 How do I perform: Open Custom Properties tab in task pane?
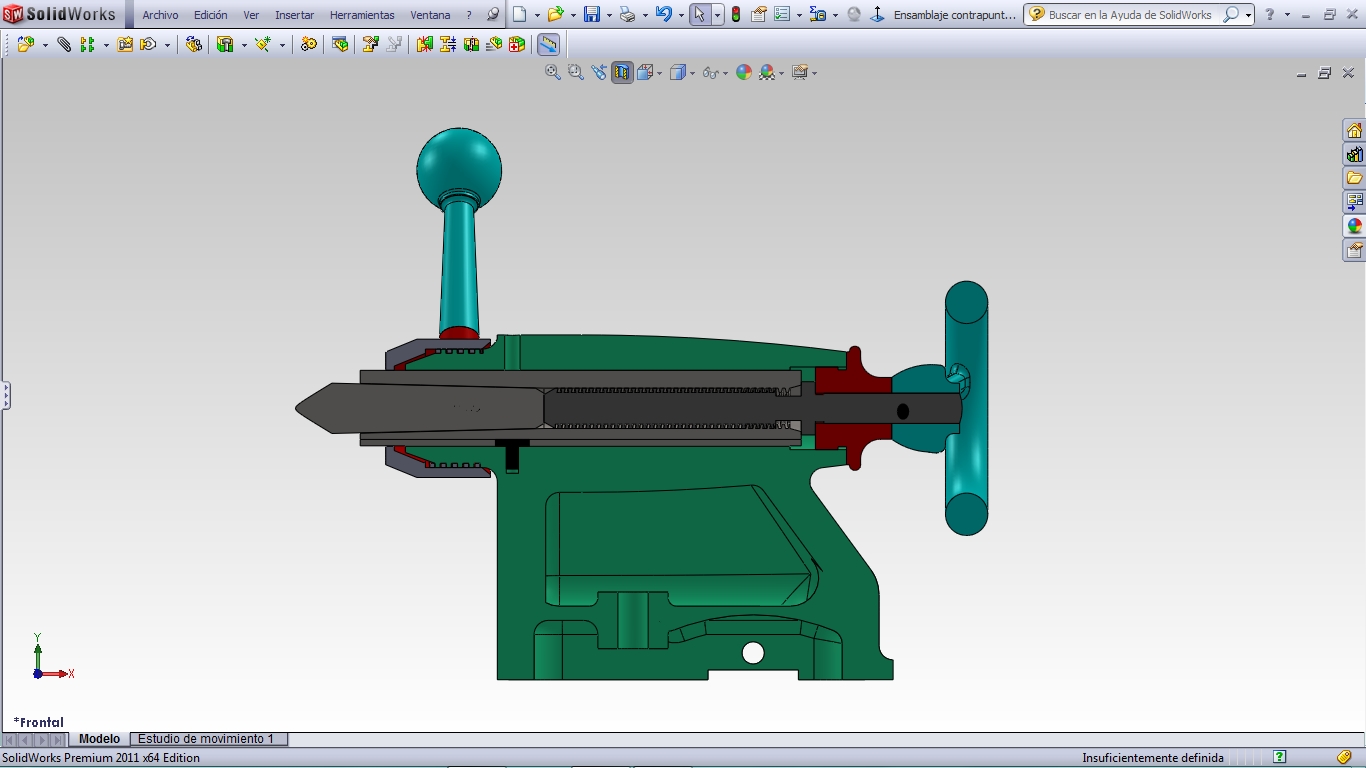point(1354,250)
